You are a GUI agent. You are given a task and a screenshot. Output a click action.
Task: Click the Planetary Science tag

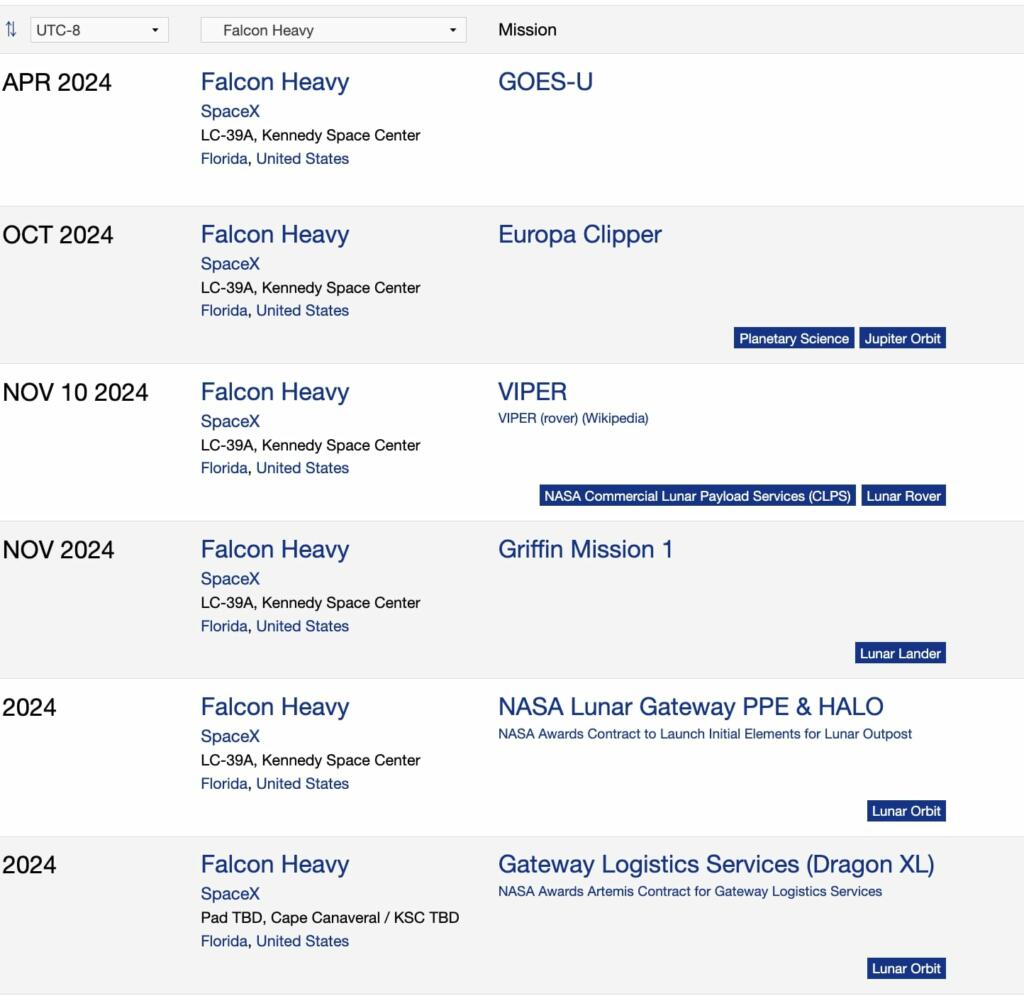point(794,339)
